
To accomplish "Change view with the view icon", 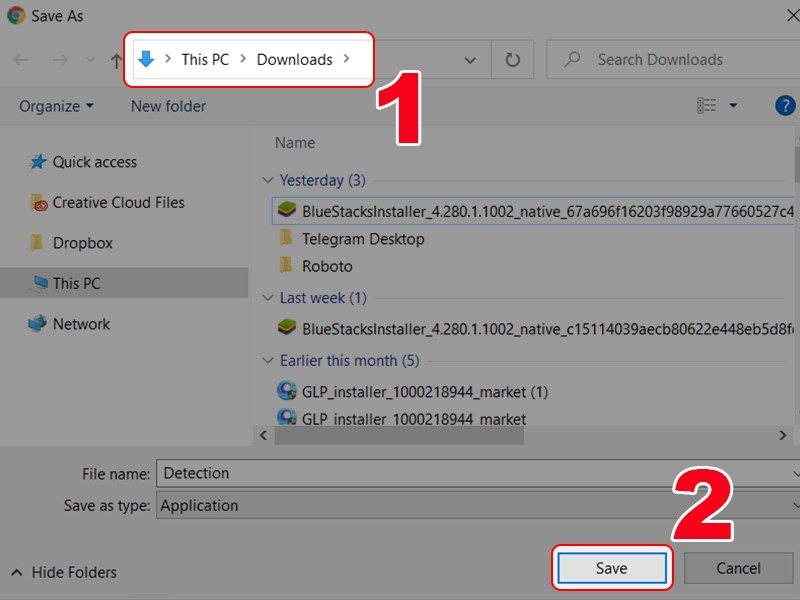I will coord(707,106).
